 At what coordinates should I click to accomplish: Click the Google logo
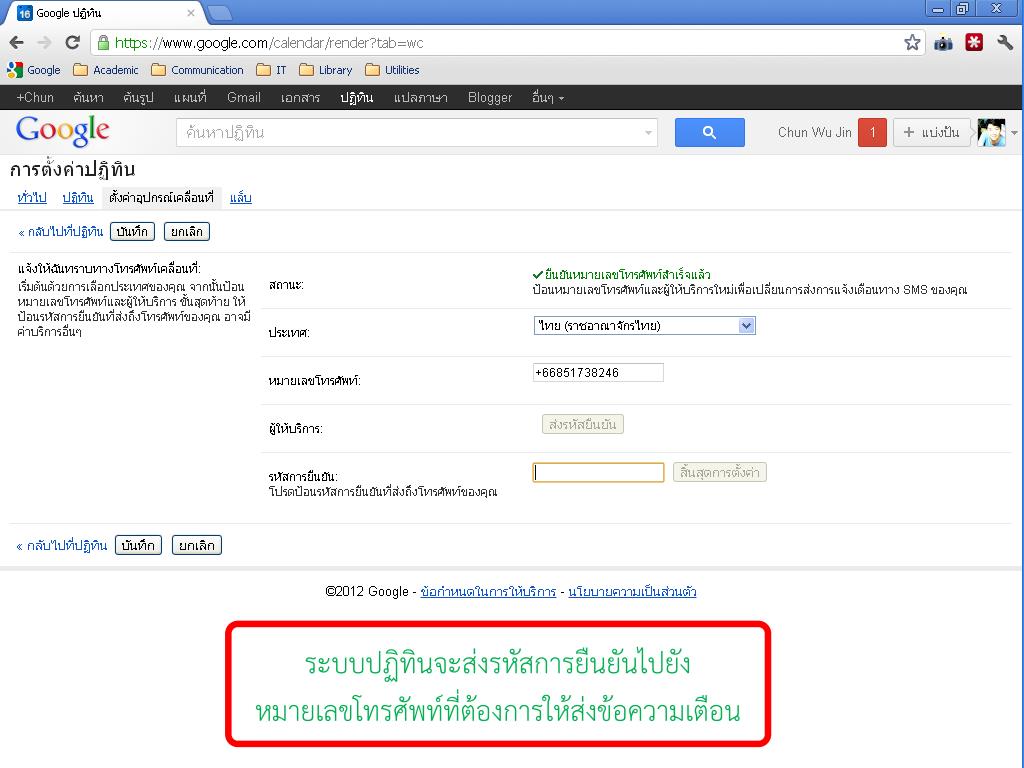pyautogui.click(x=63, y=131)
